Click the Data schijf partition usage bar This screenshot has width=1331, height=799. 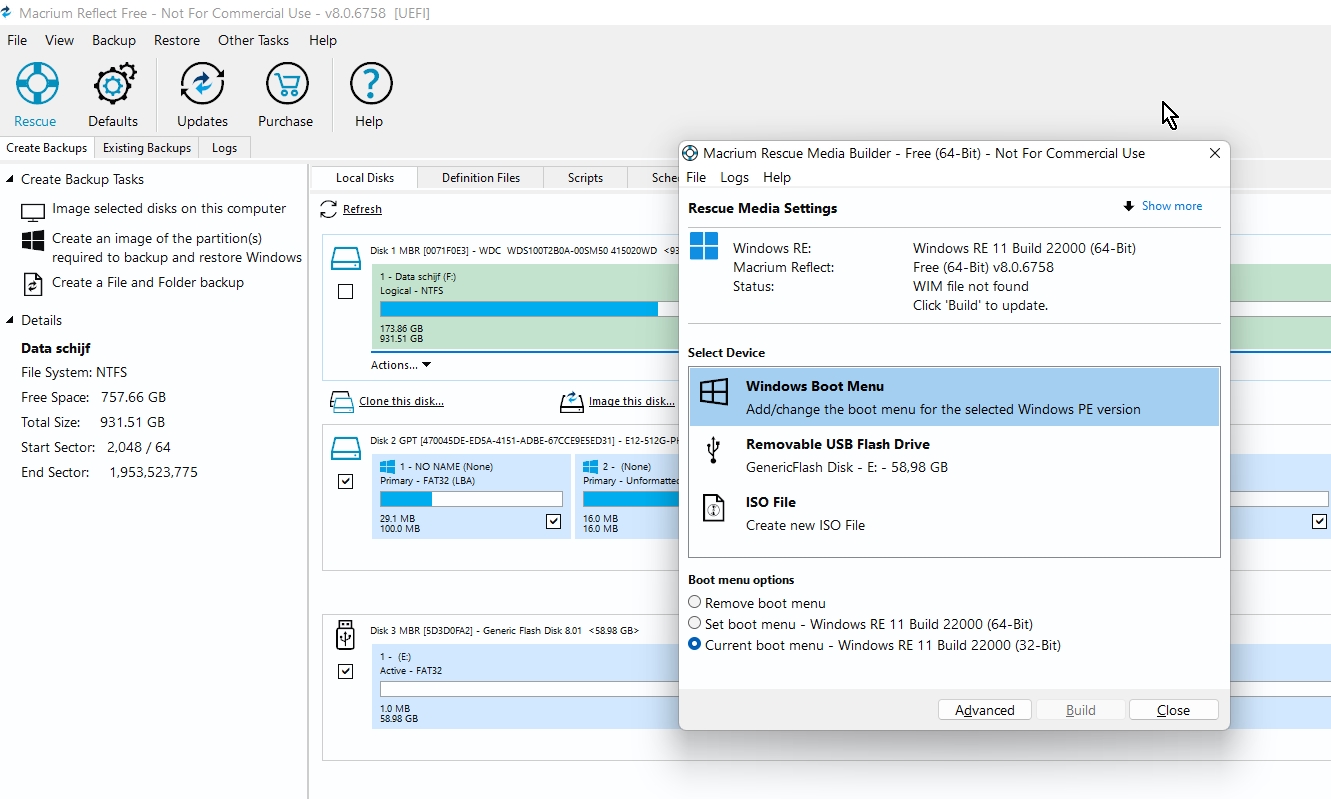pyautogui.click(x=519, y=309)
